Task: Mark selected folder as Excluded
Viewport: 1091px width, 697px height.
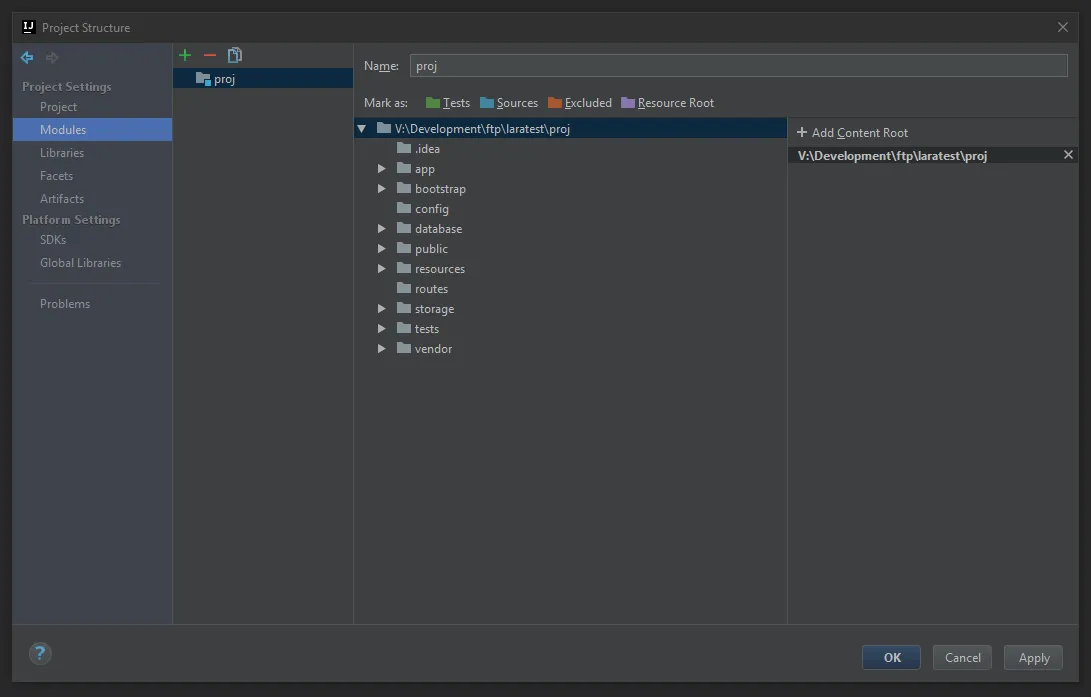Action: [579, 103]
